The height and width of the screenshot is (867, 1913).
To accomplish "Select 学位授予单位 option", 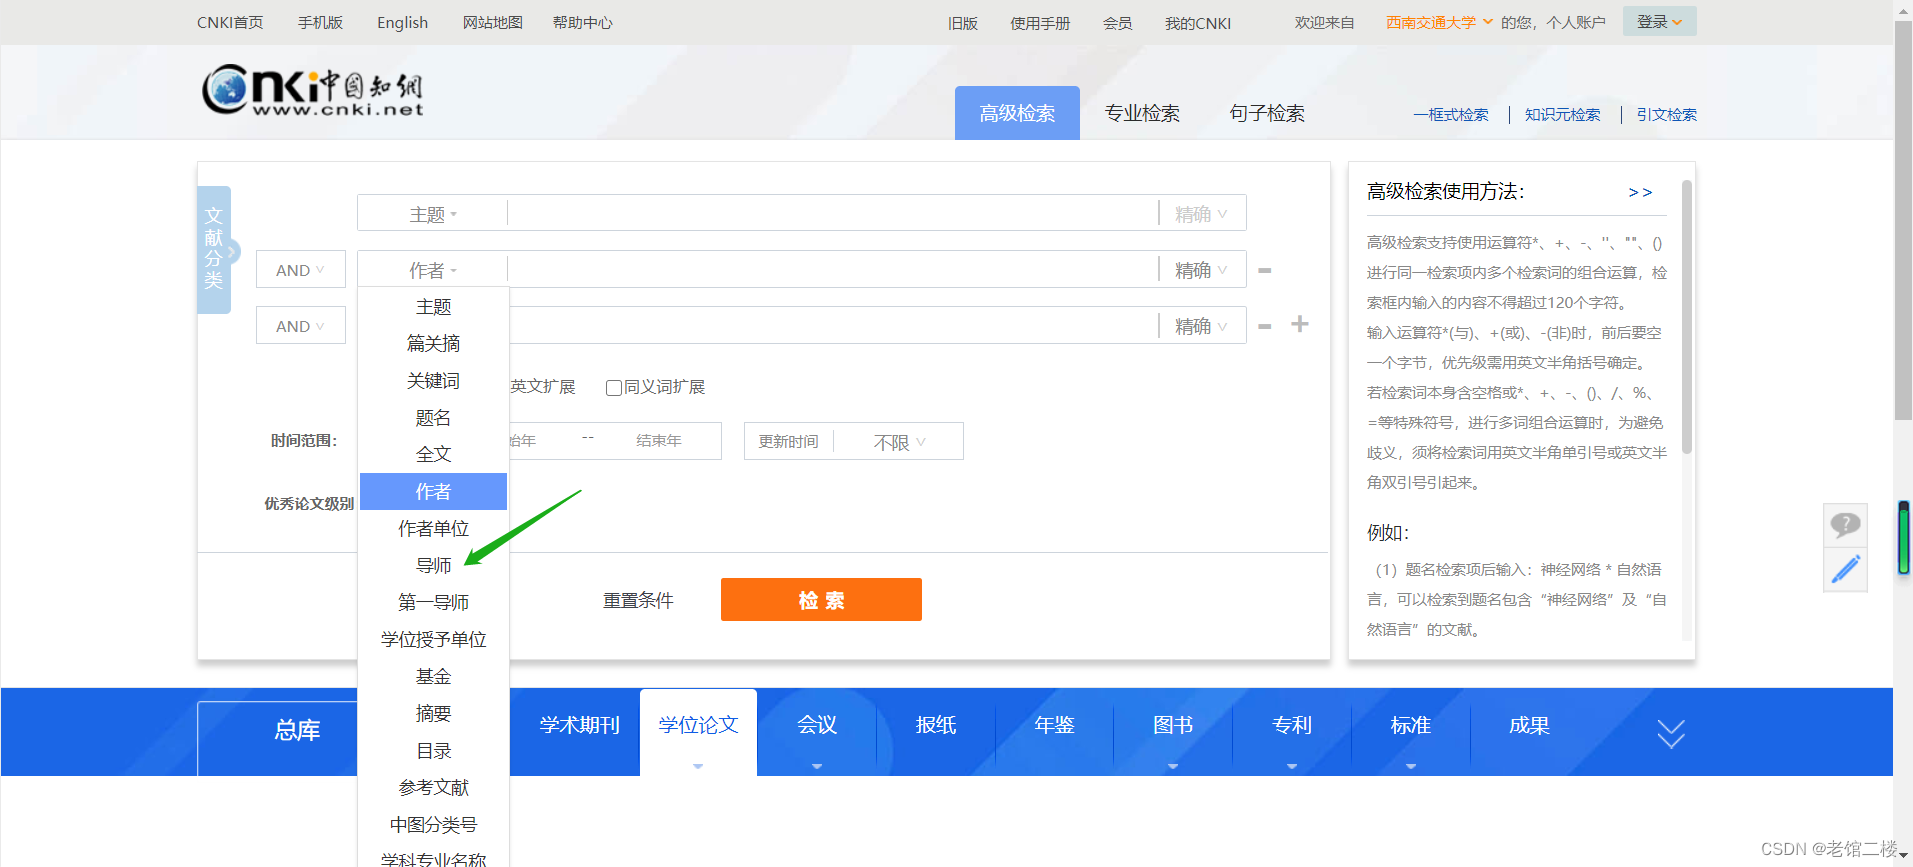I will click(433, 640).
